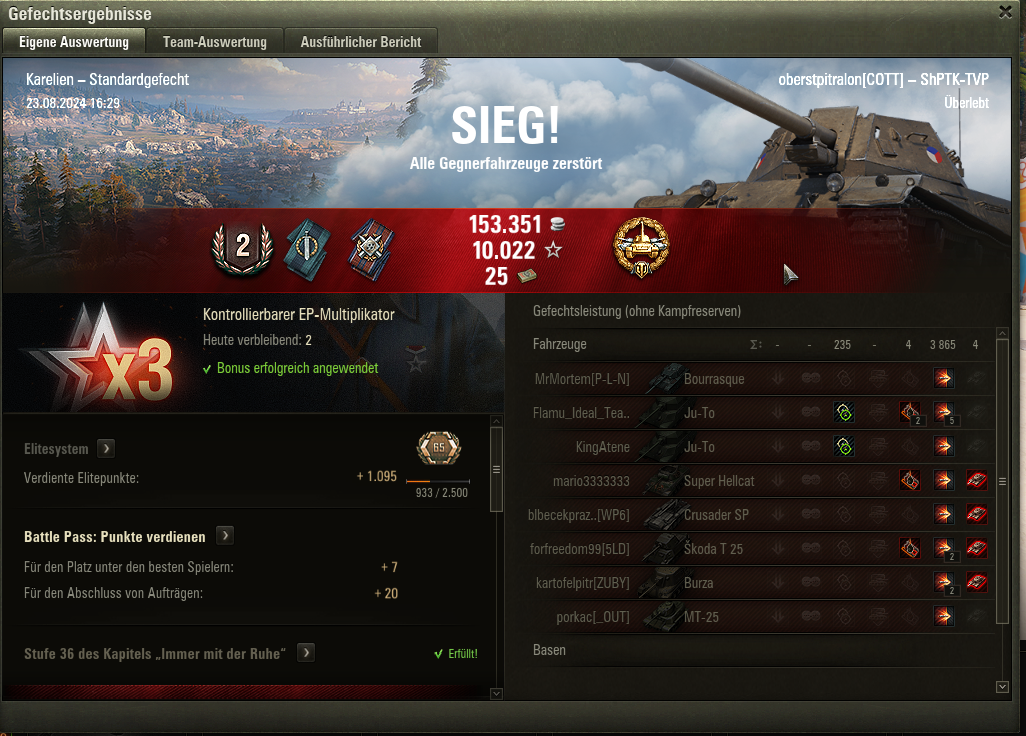Click the red-blue plaid medal ribbon
This screenshot has width=1026, height=736.
pyautogui.click(x=371, y=249)
